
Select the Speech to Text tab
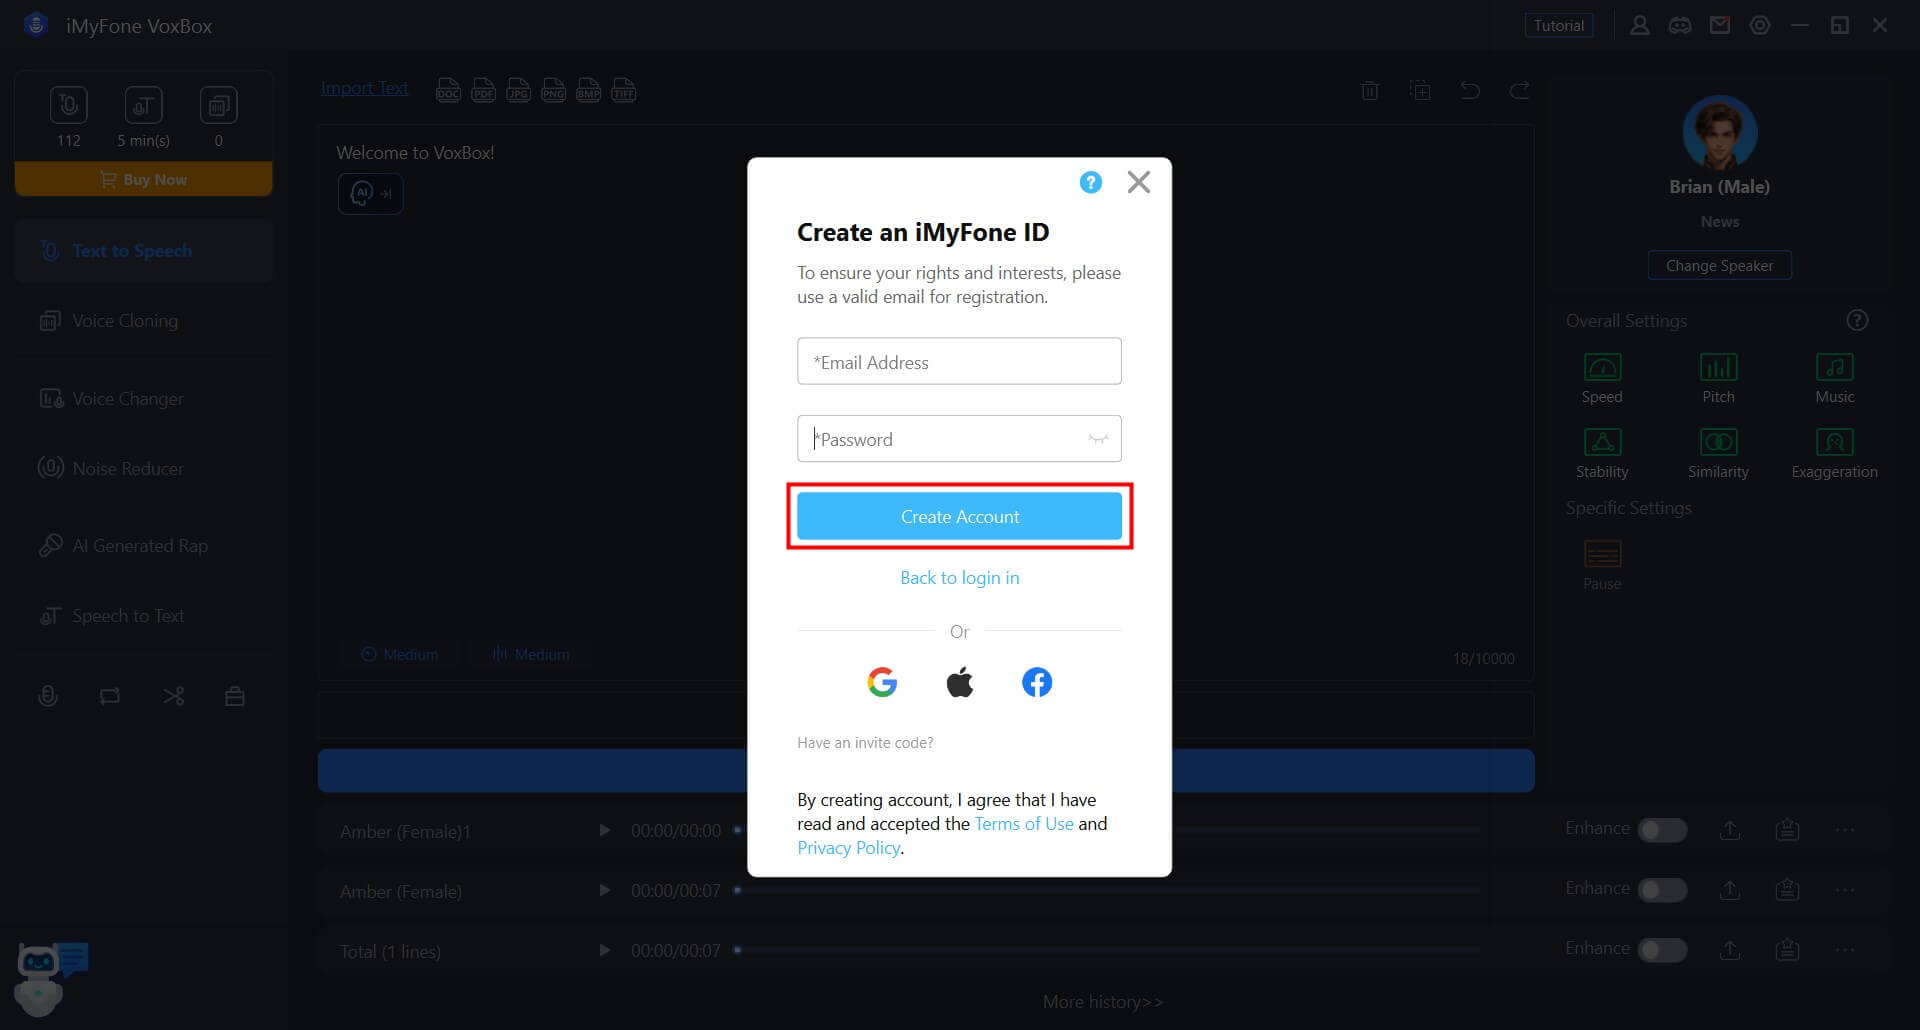coord(144,616)
